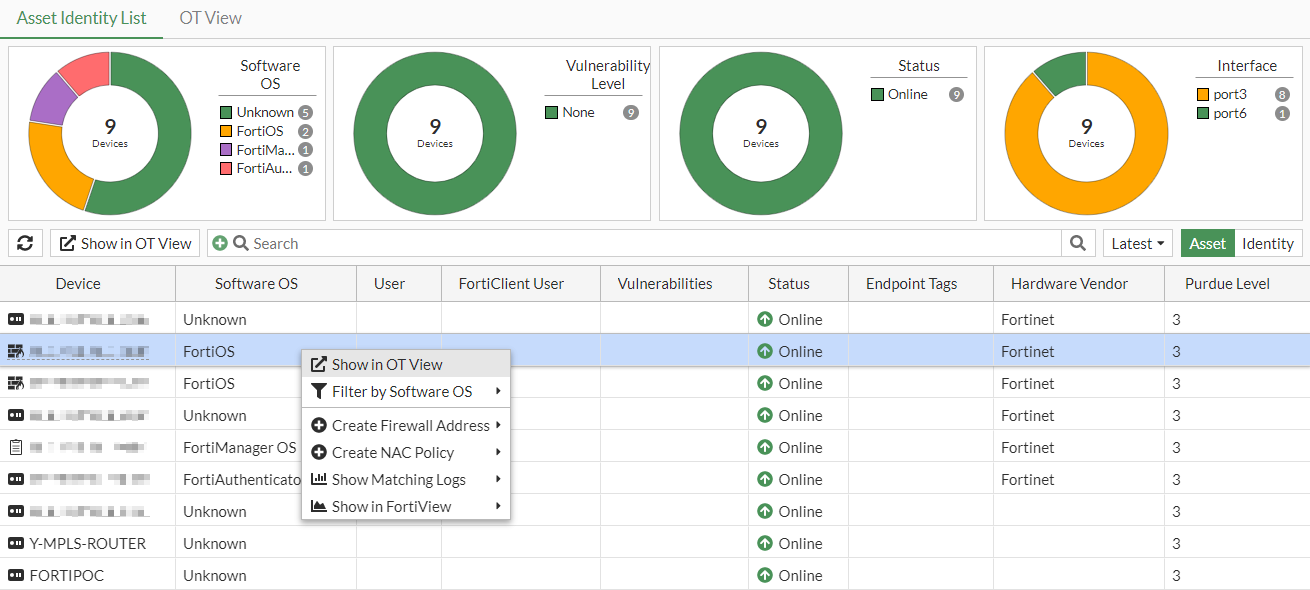This screenshot has height=590, width=1310.
Task: Open the Latest dropdown
Action: [x=1137, y=243]
